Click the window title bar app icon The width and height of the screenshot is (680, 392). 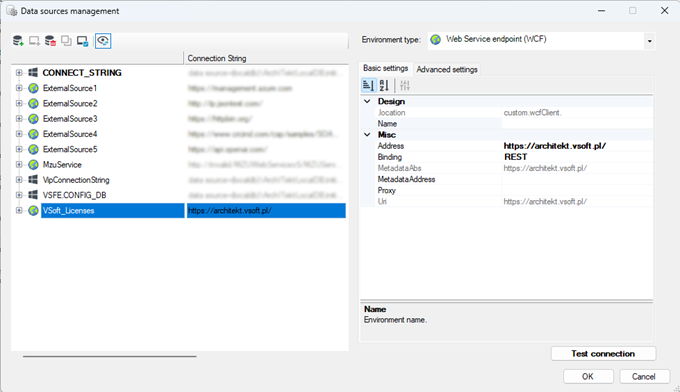(12, 11)
